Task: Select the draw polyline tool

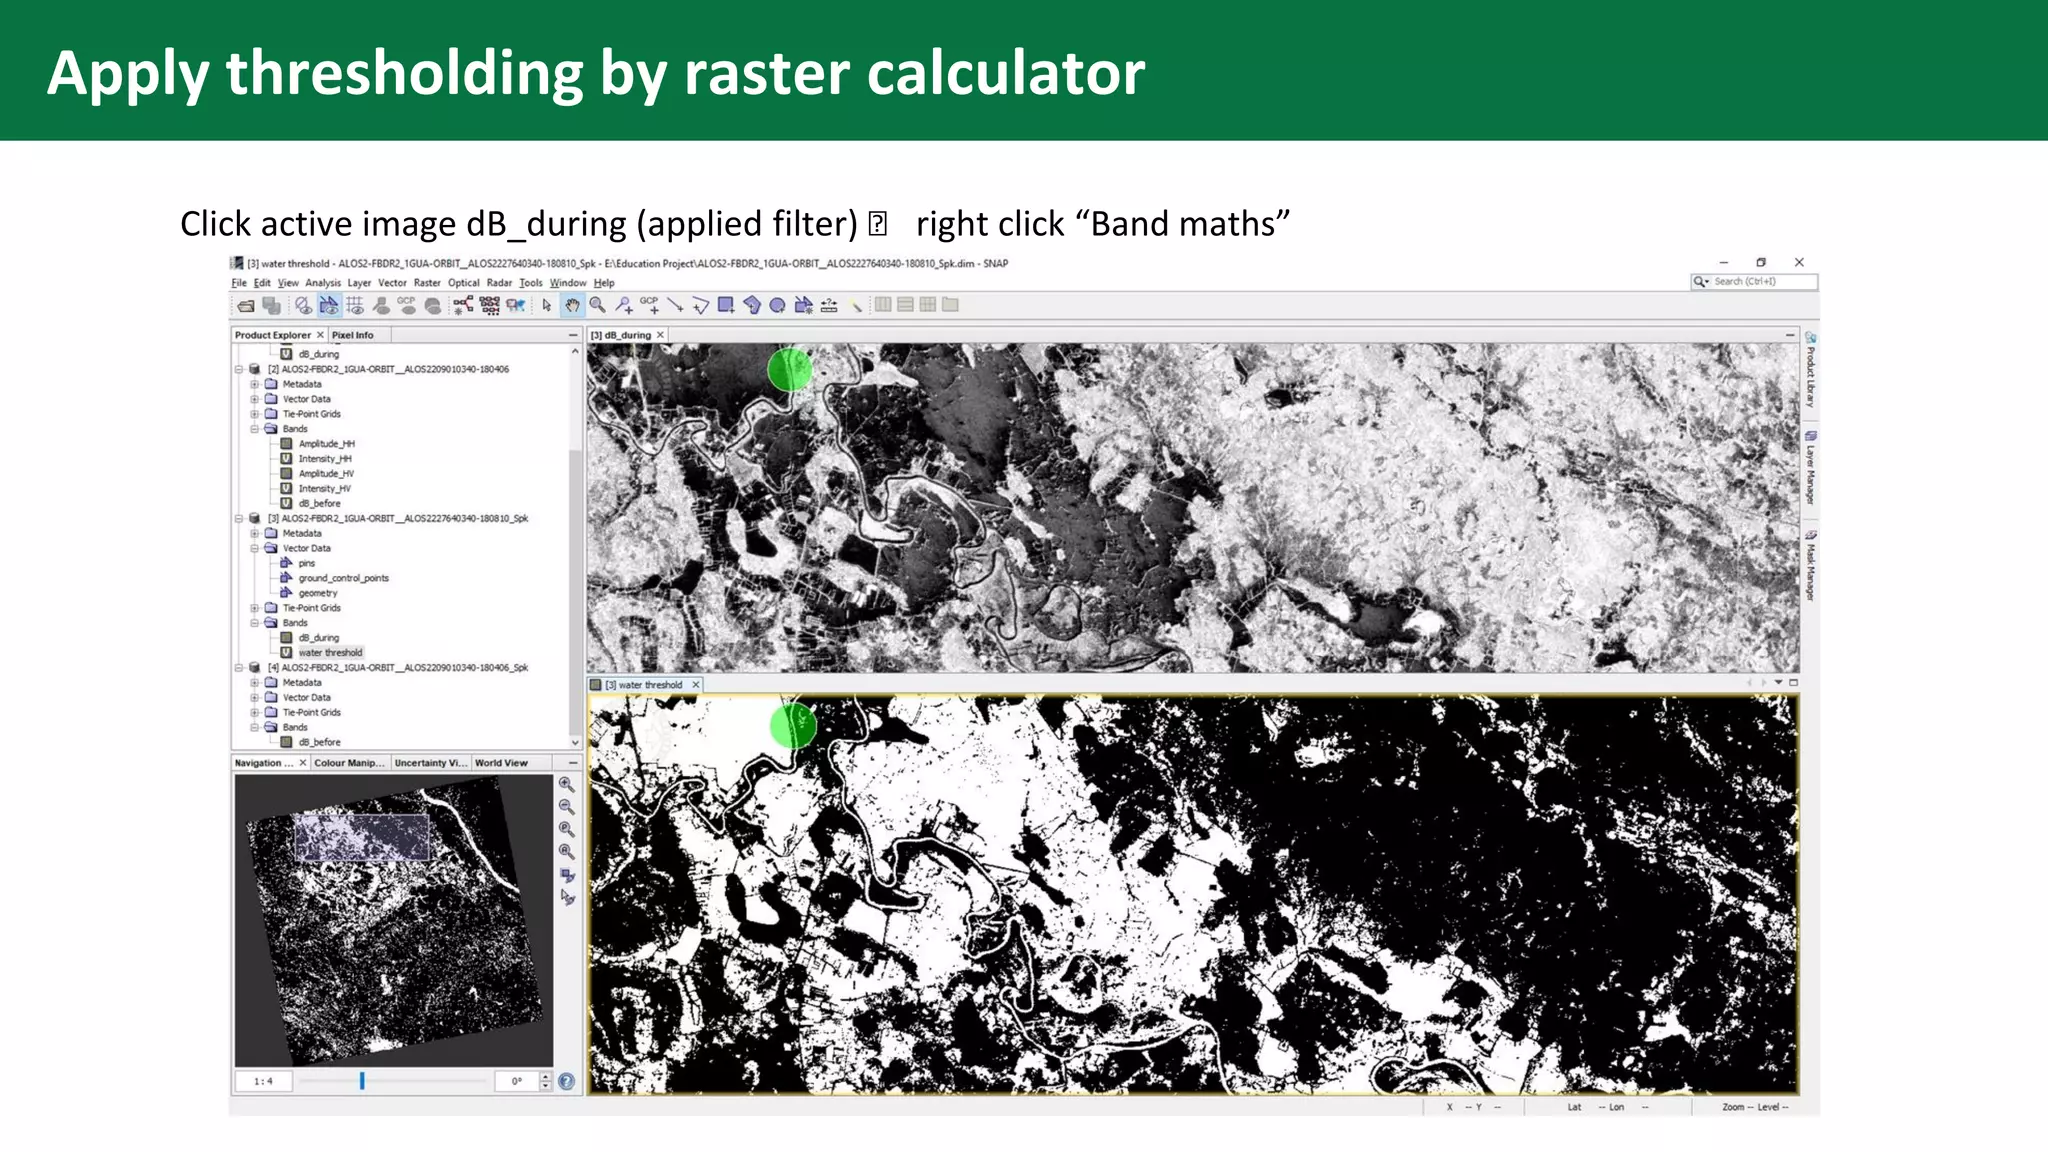Action: click(701, 306)
